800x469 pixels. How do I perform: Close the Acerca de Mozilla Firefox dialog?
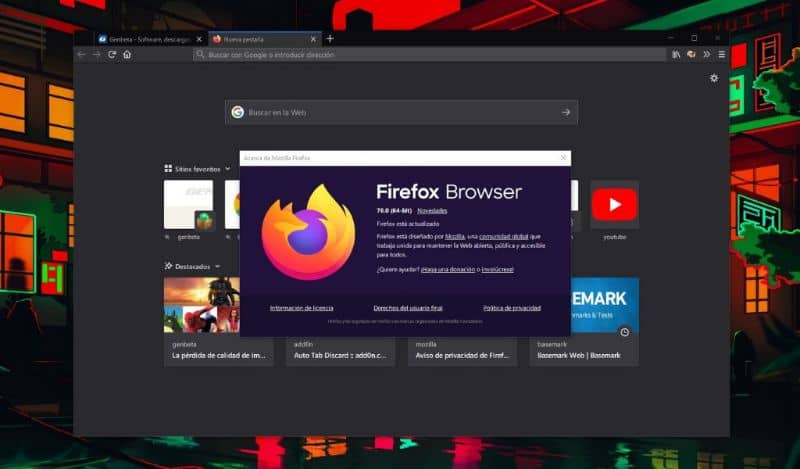[x=563, y=158]
